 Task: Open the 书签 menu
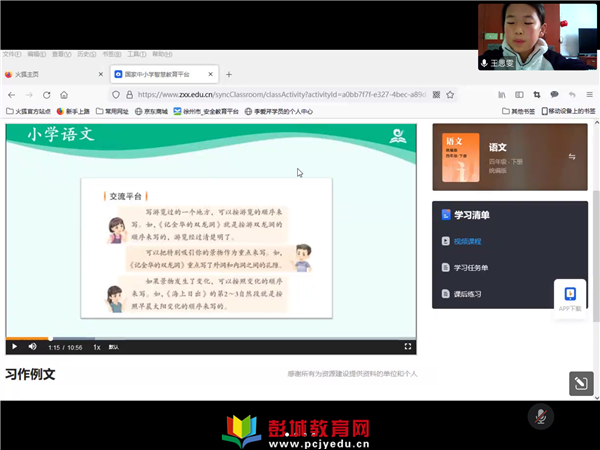coord(112,54)
